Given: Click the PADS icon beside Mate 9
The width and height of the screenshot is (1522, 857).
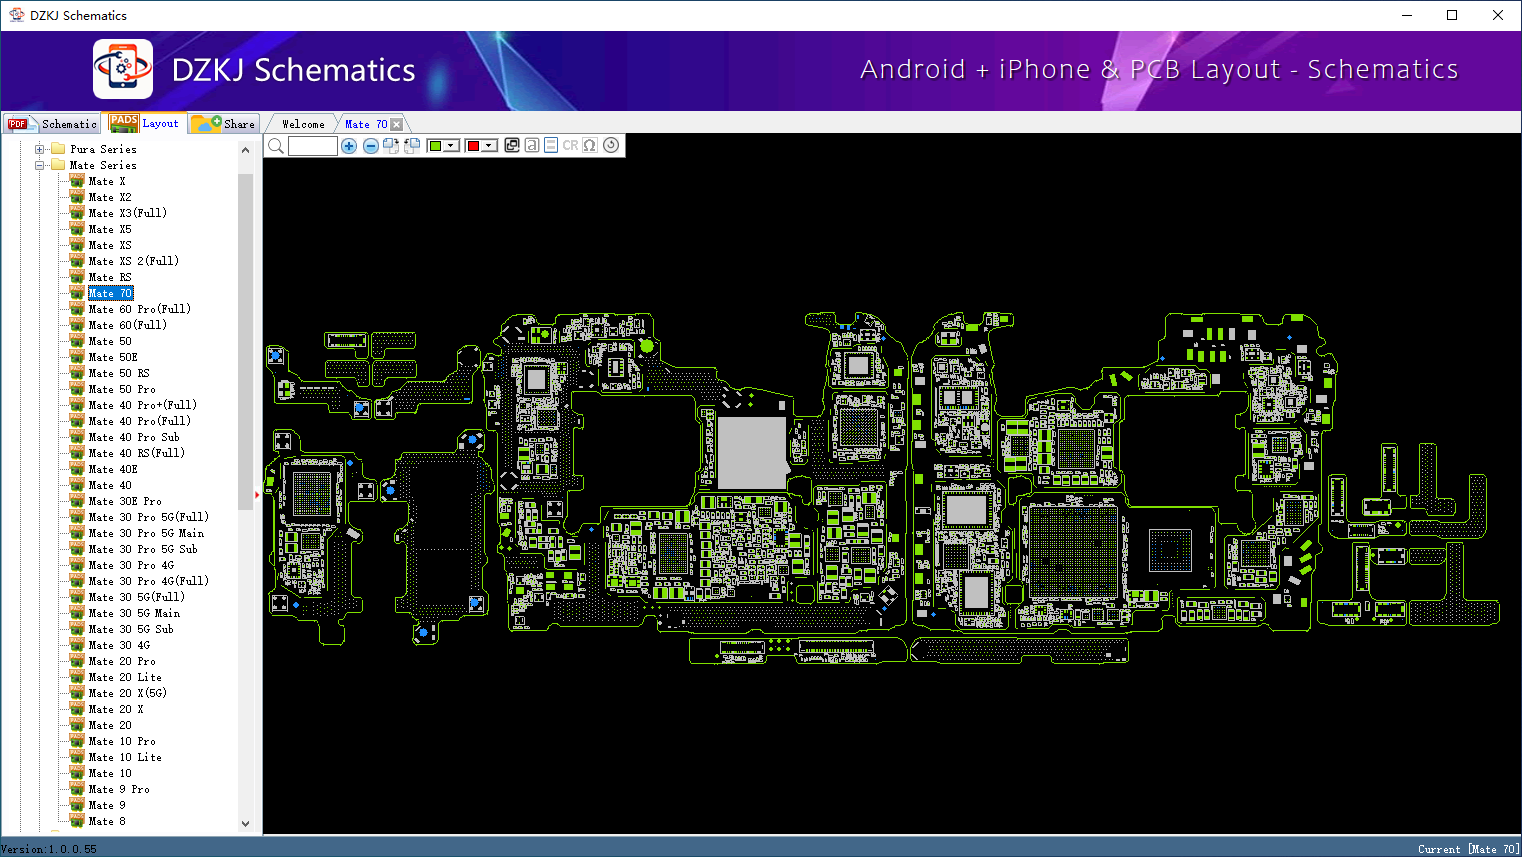Looking at the screenshot, I should click(x=77, y=805).
